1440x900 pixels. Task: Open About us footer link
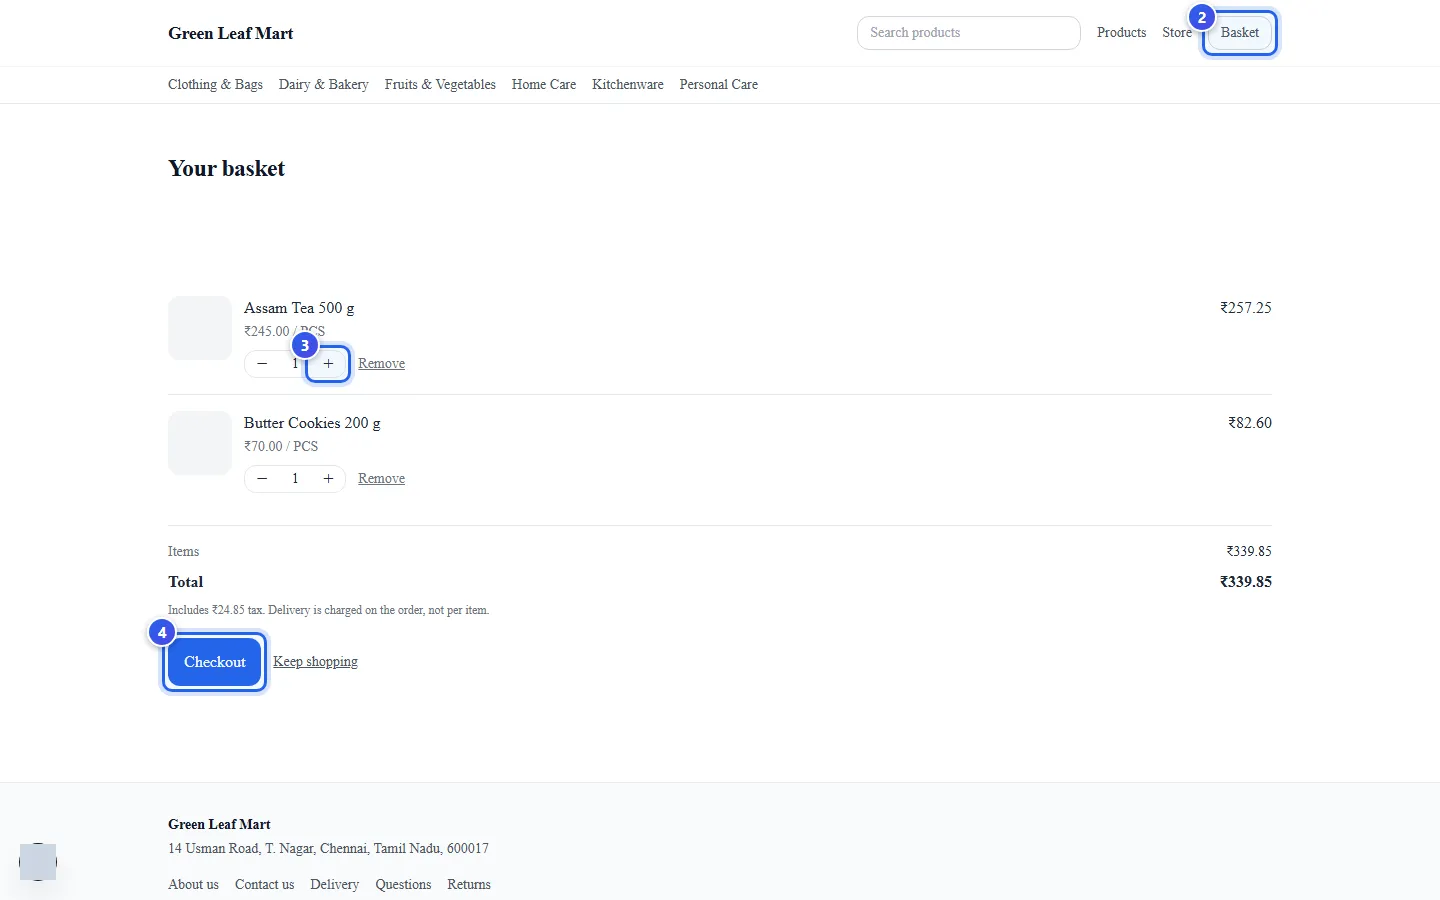tap(193, 885)
